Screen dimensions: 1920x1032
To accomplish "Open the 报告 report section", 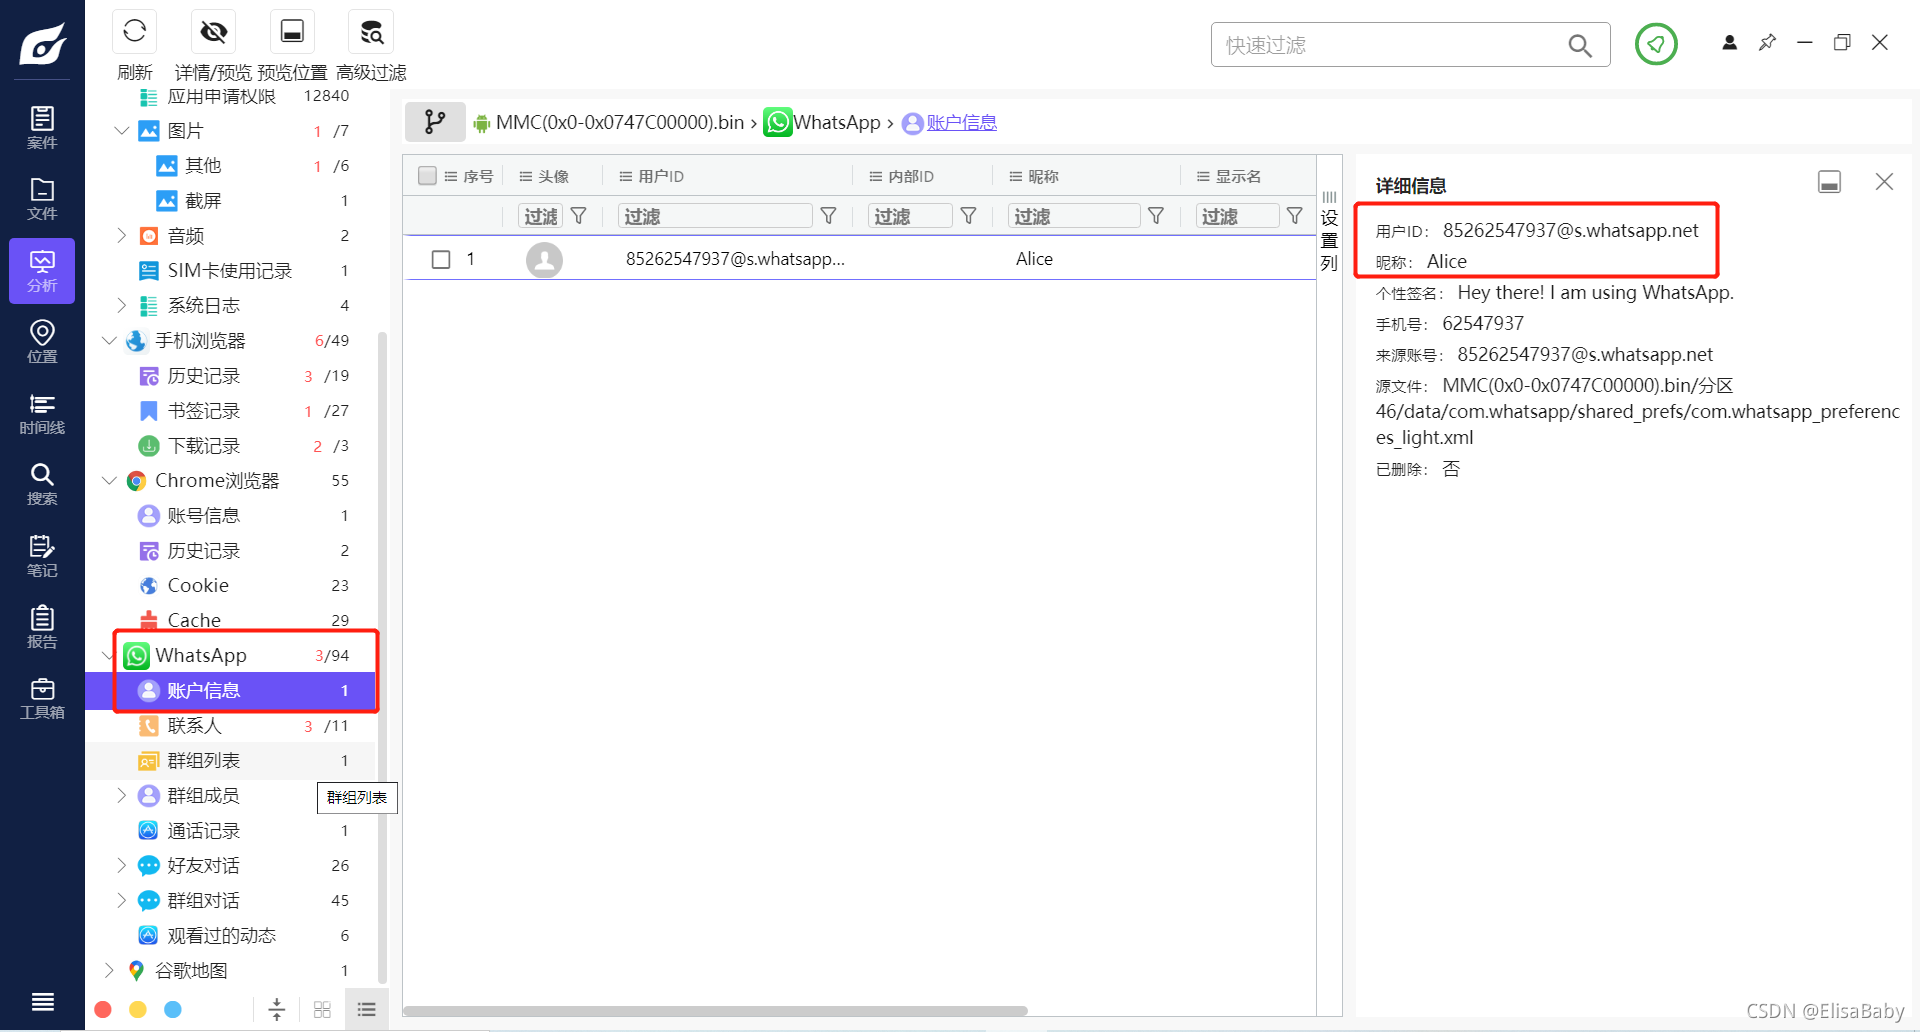I will [42, 627].
